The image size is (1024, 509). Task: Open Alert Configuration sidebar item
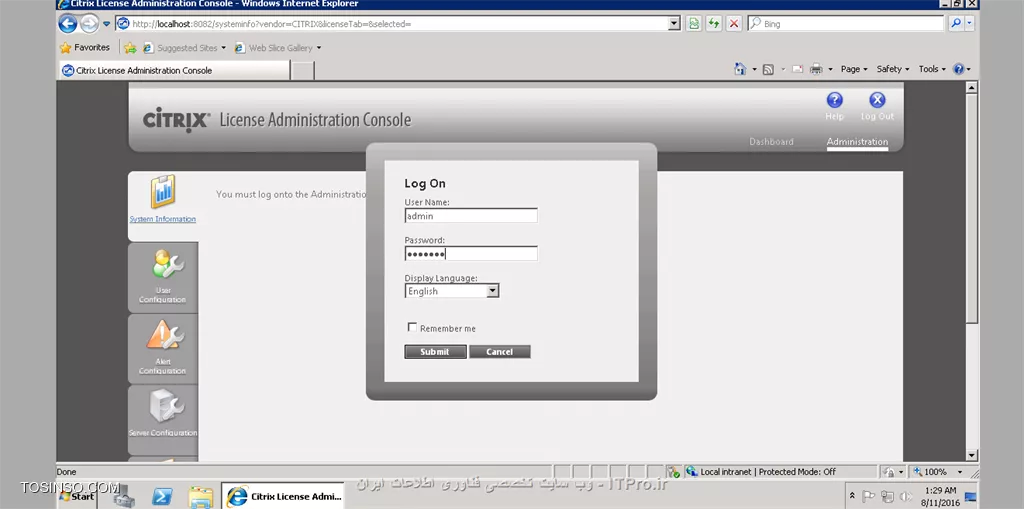coord(163,348)
